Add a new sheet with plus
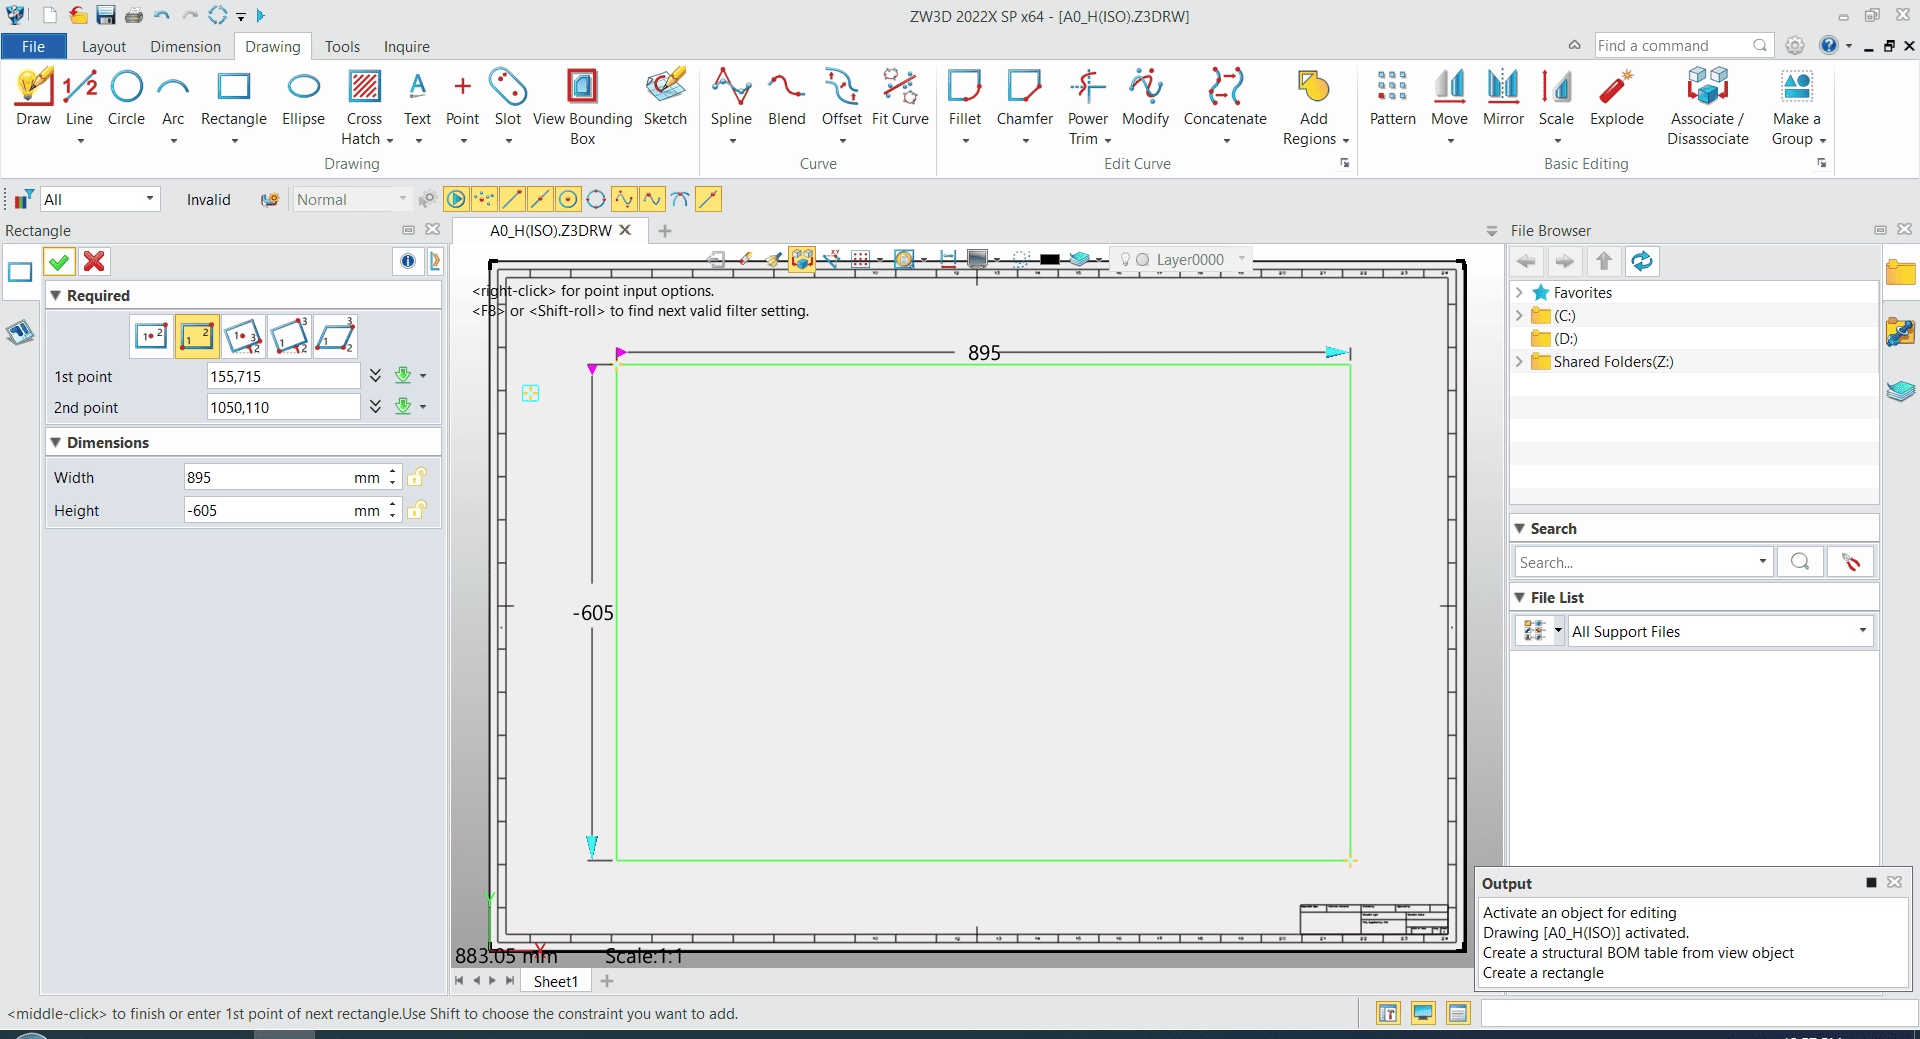 (x=607, y=981)
